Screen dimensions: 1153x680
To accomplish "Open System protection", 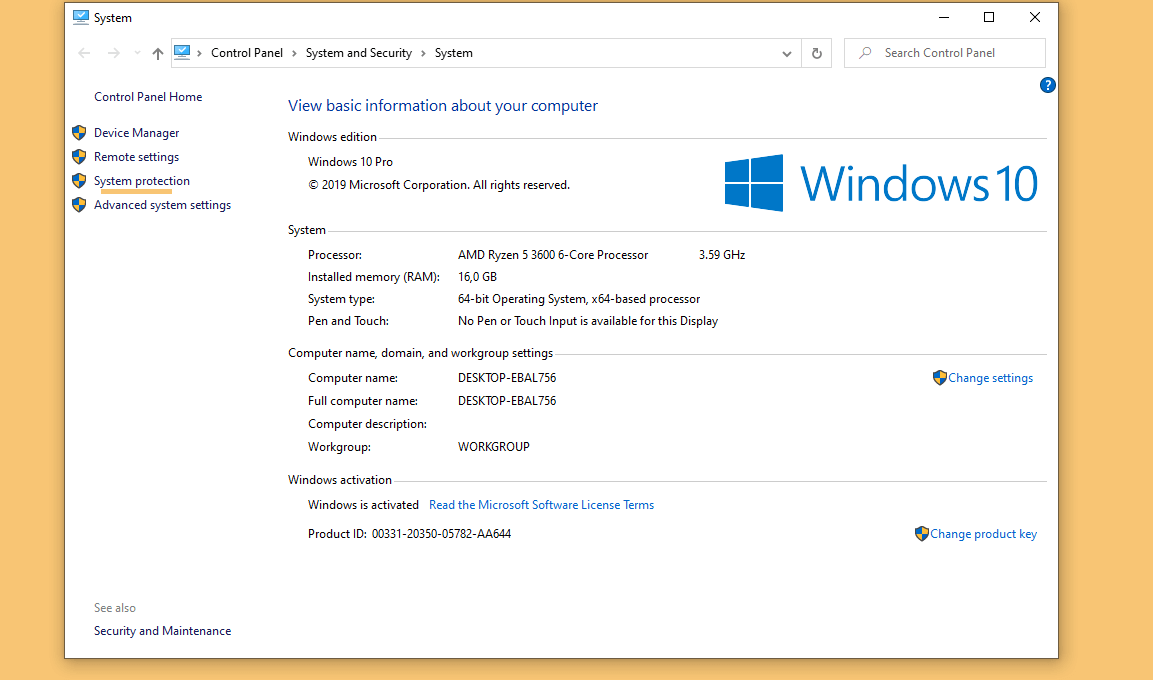I will pyautogui.click(x=142, y=181).
